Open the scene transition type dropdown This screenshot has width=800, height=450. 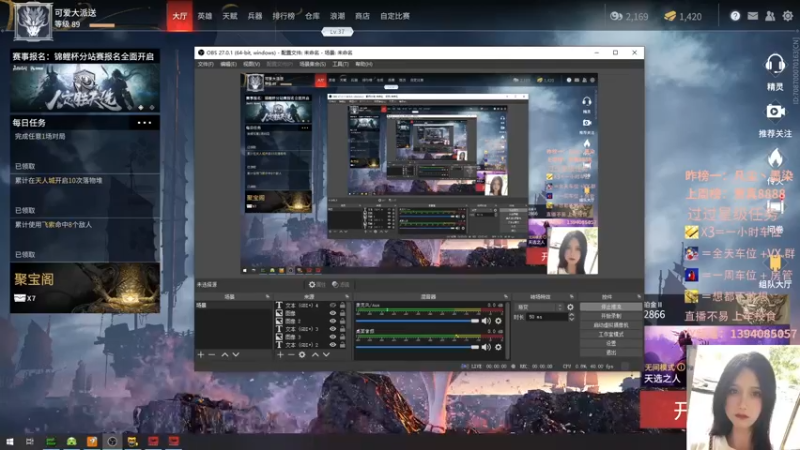540,307
